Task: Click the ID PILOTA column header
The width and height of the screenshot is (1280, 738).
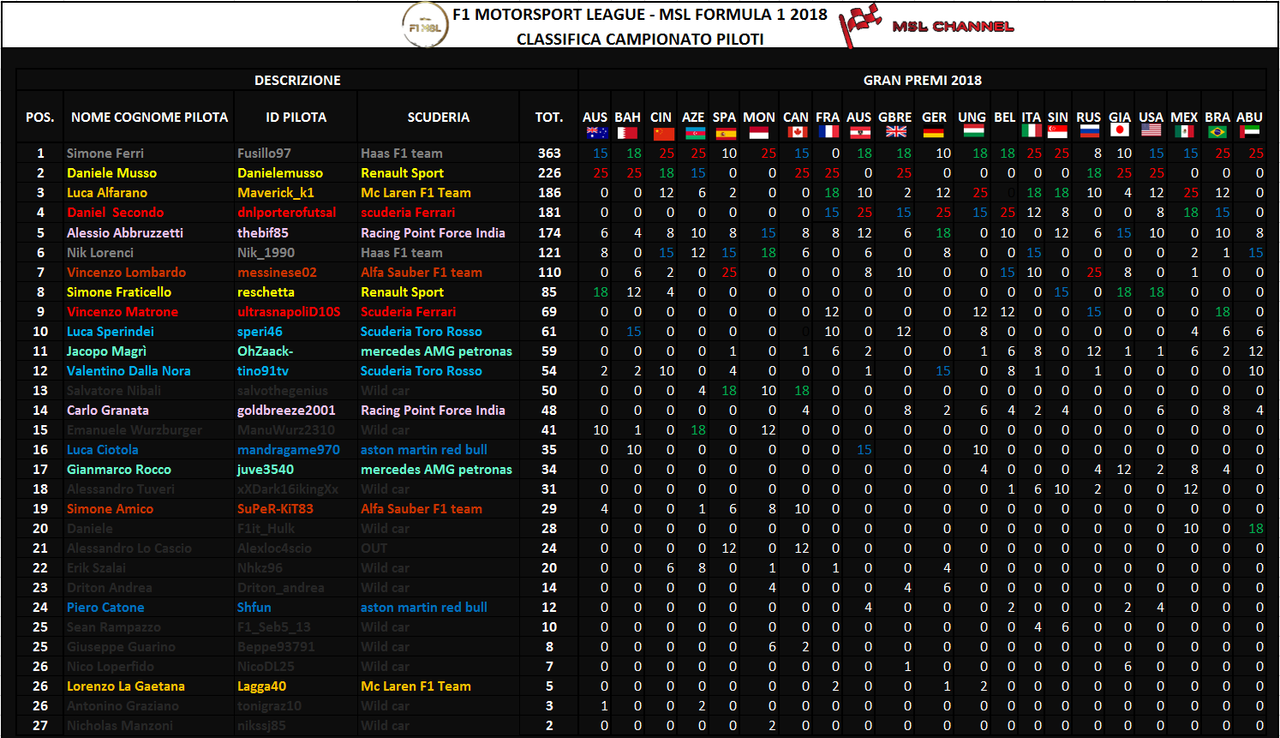Action: 296,118
